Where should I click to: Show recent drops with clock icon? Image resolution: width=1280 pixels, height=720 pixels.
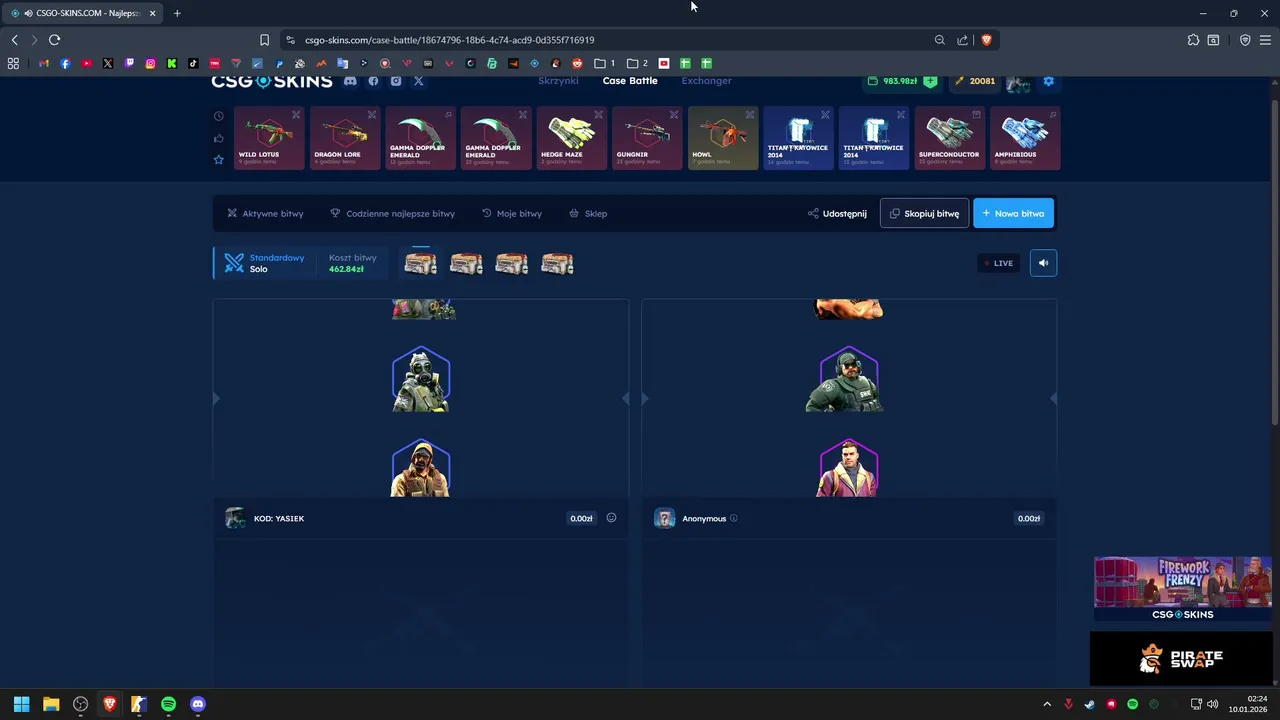218,115
